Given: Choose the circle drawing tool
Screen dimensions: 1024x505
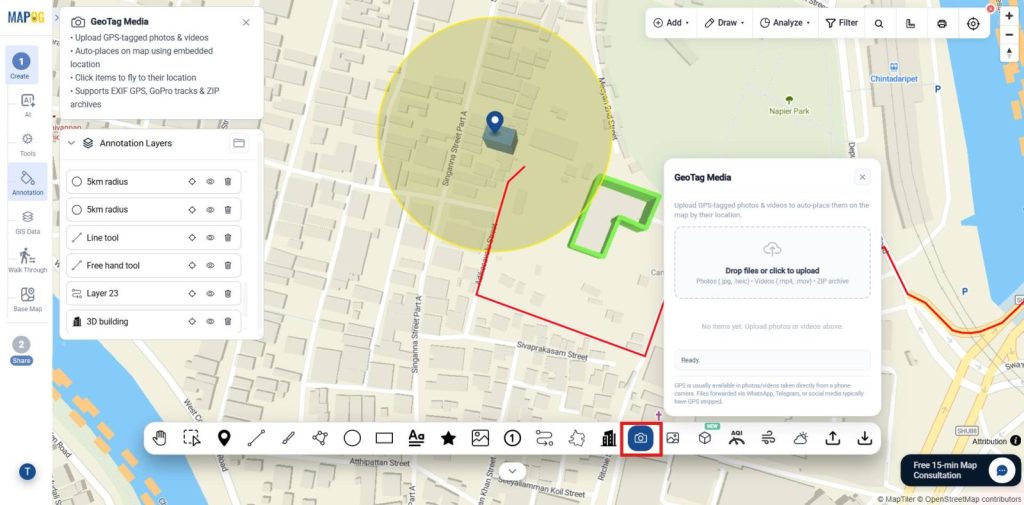Looking at the screenshot, I should (x=352, y=438).
